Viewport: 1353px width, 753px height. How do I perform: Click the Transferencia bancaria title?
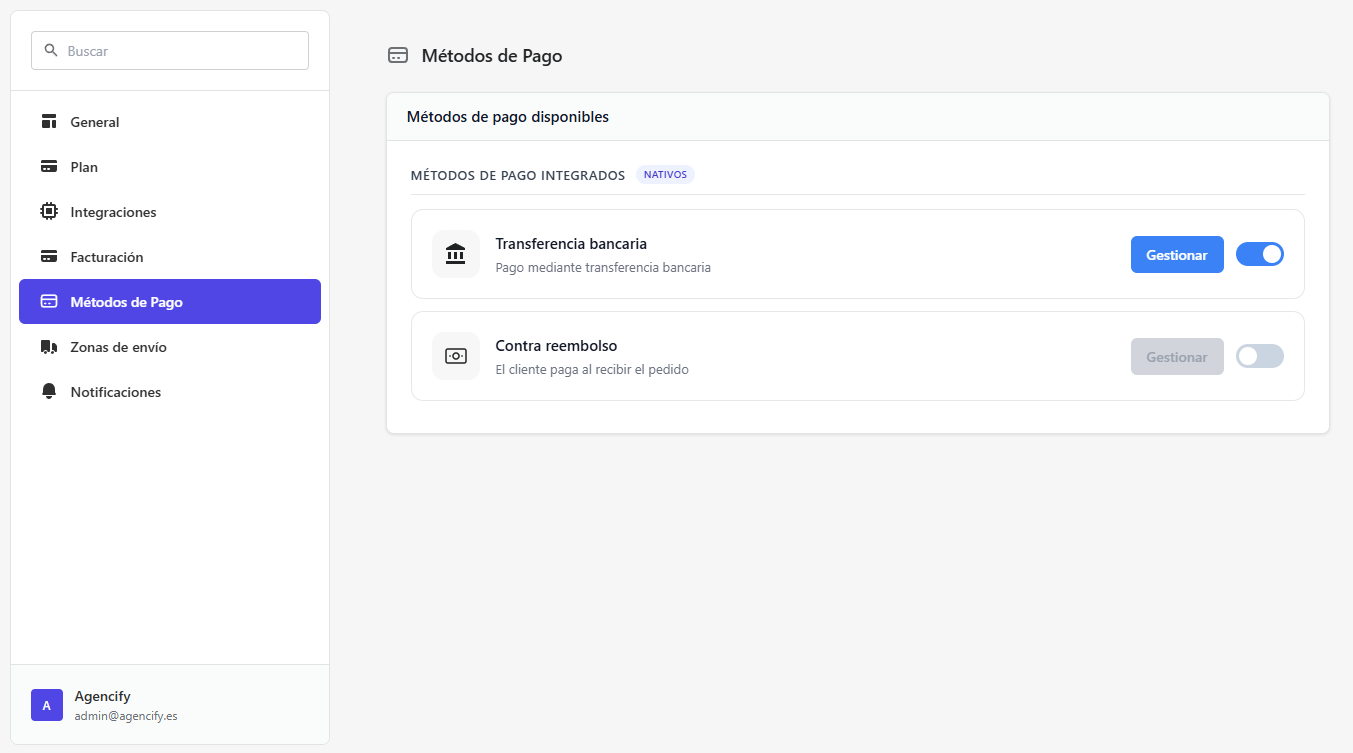(571, 244)
